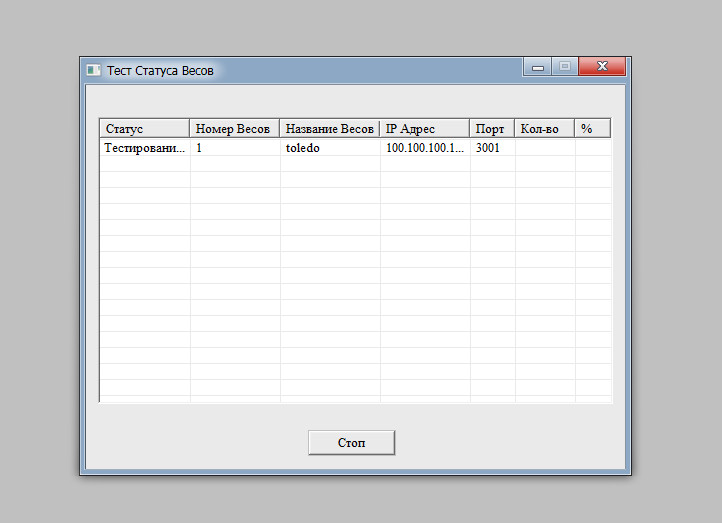Click the IP Адрес column header
Screen dimensions: 722x523
424,129
